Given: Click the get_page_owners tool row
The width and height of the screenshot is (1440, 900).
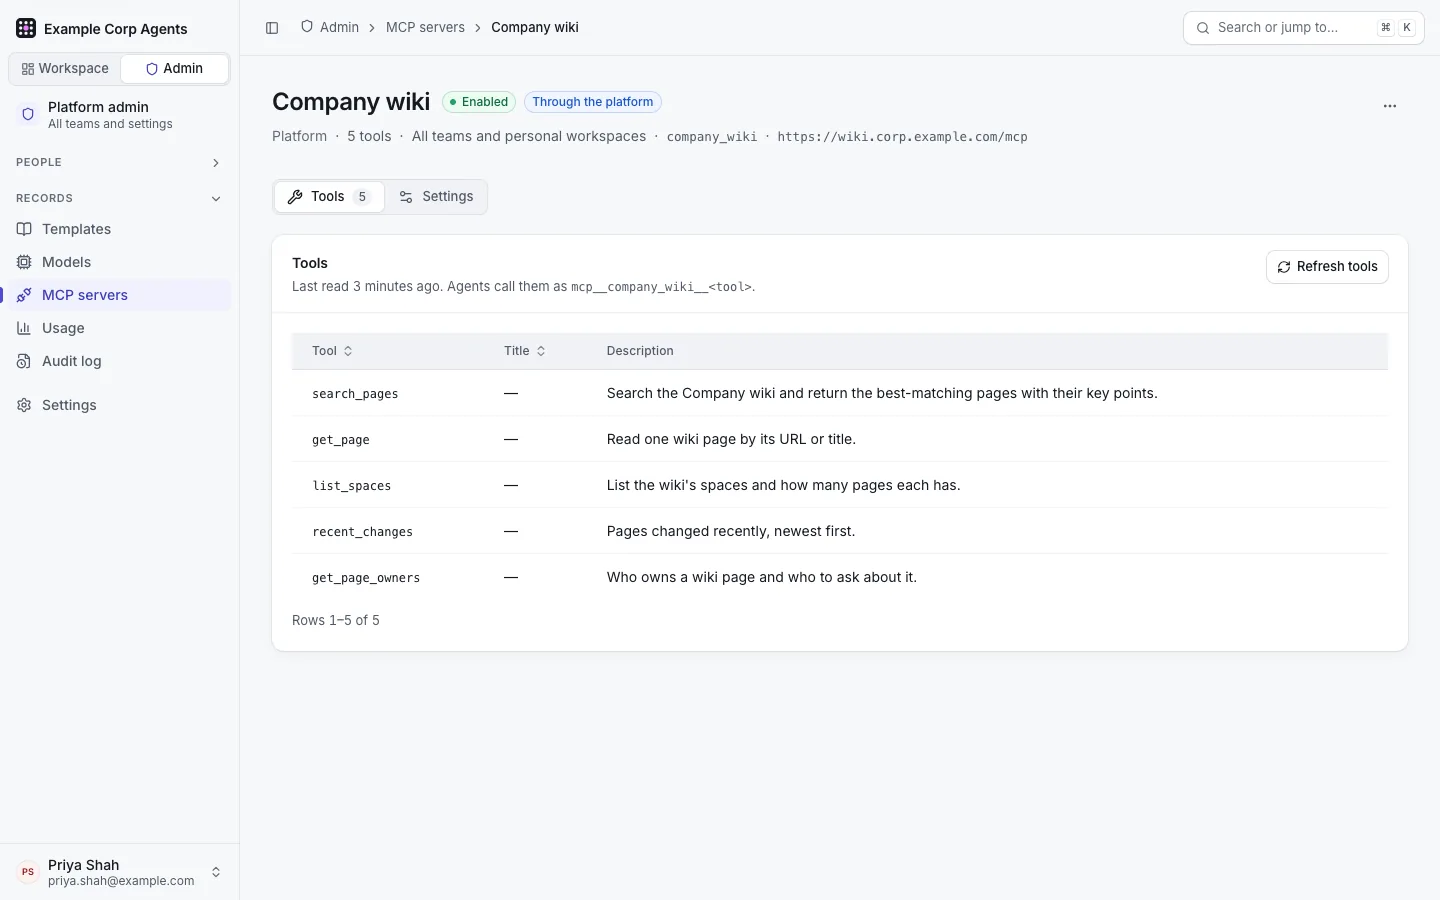Looking at the screenshot, I should coord(840,577).
